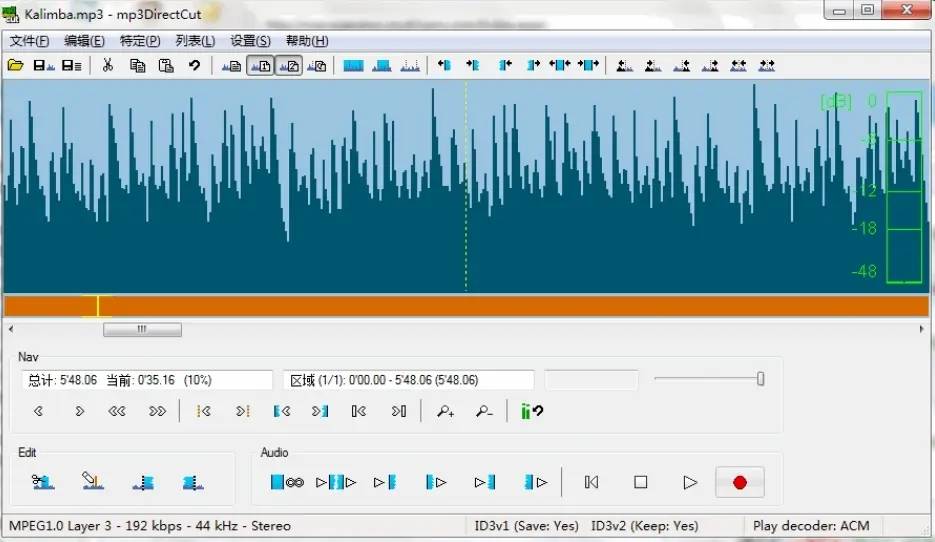Go to file beginning icon in Nav

(359, 411)
